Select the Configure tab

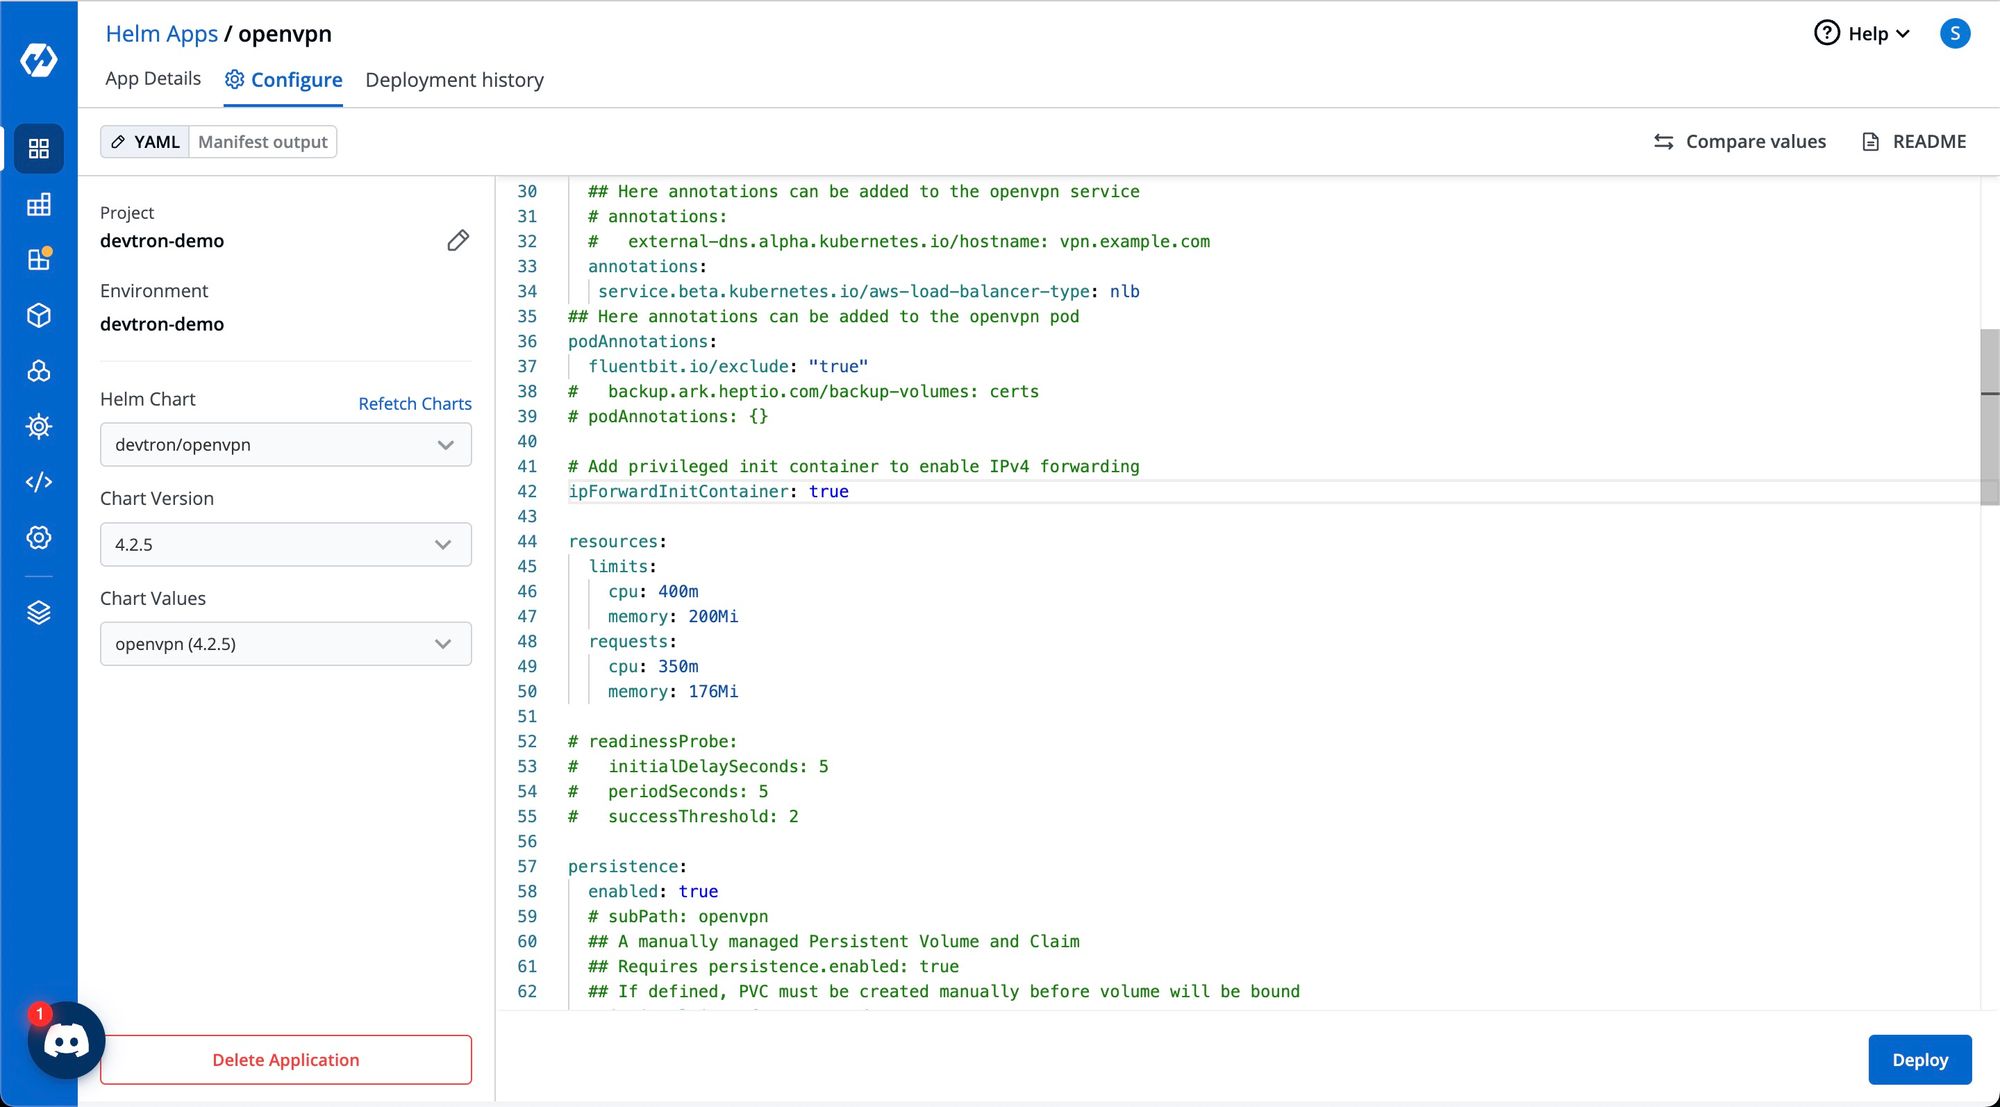pyautogui.click(x=284, y=80)
